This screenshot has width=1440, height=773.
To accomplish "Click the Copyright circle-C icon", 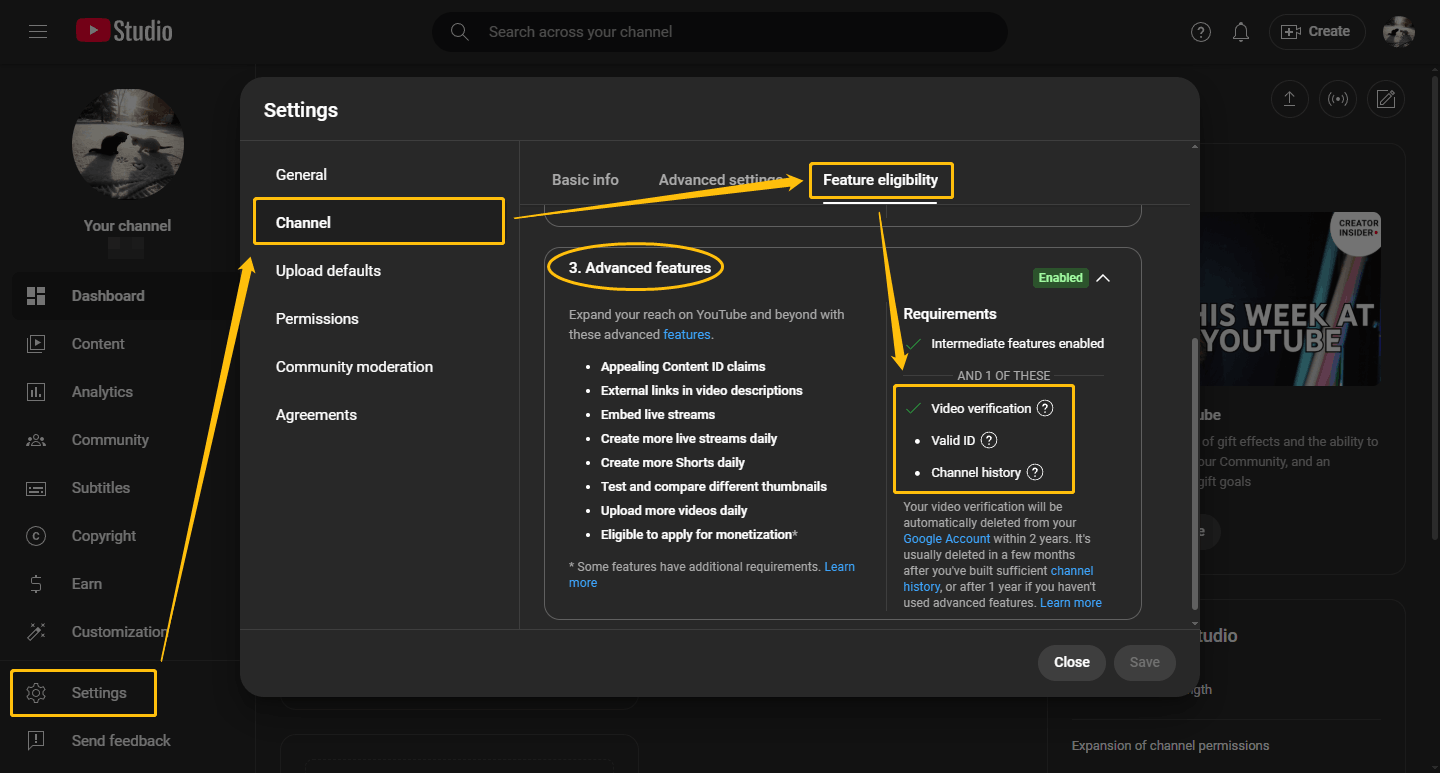I will coord(36,536).
